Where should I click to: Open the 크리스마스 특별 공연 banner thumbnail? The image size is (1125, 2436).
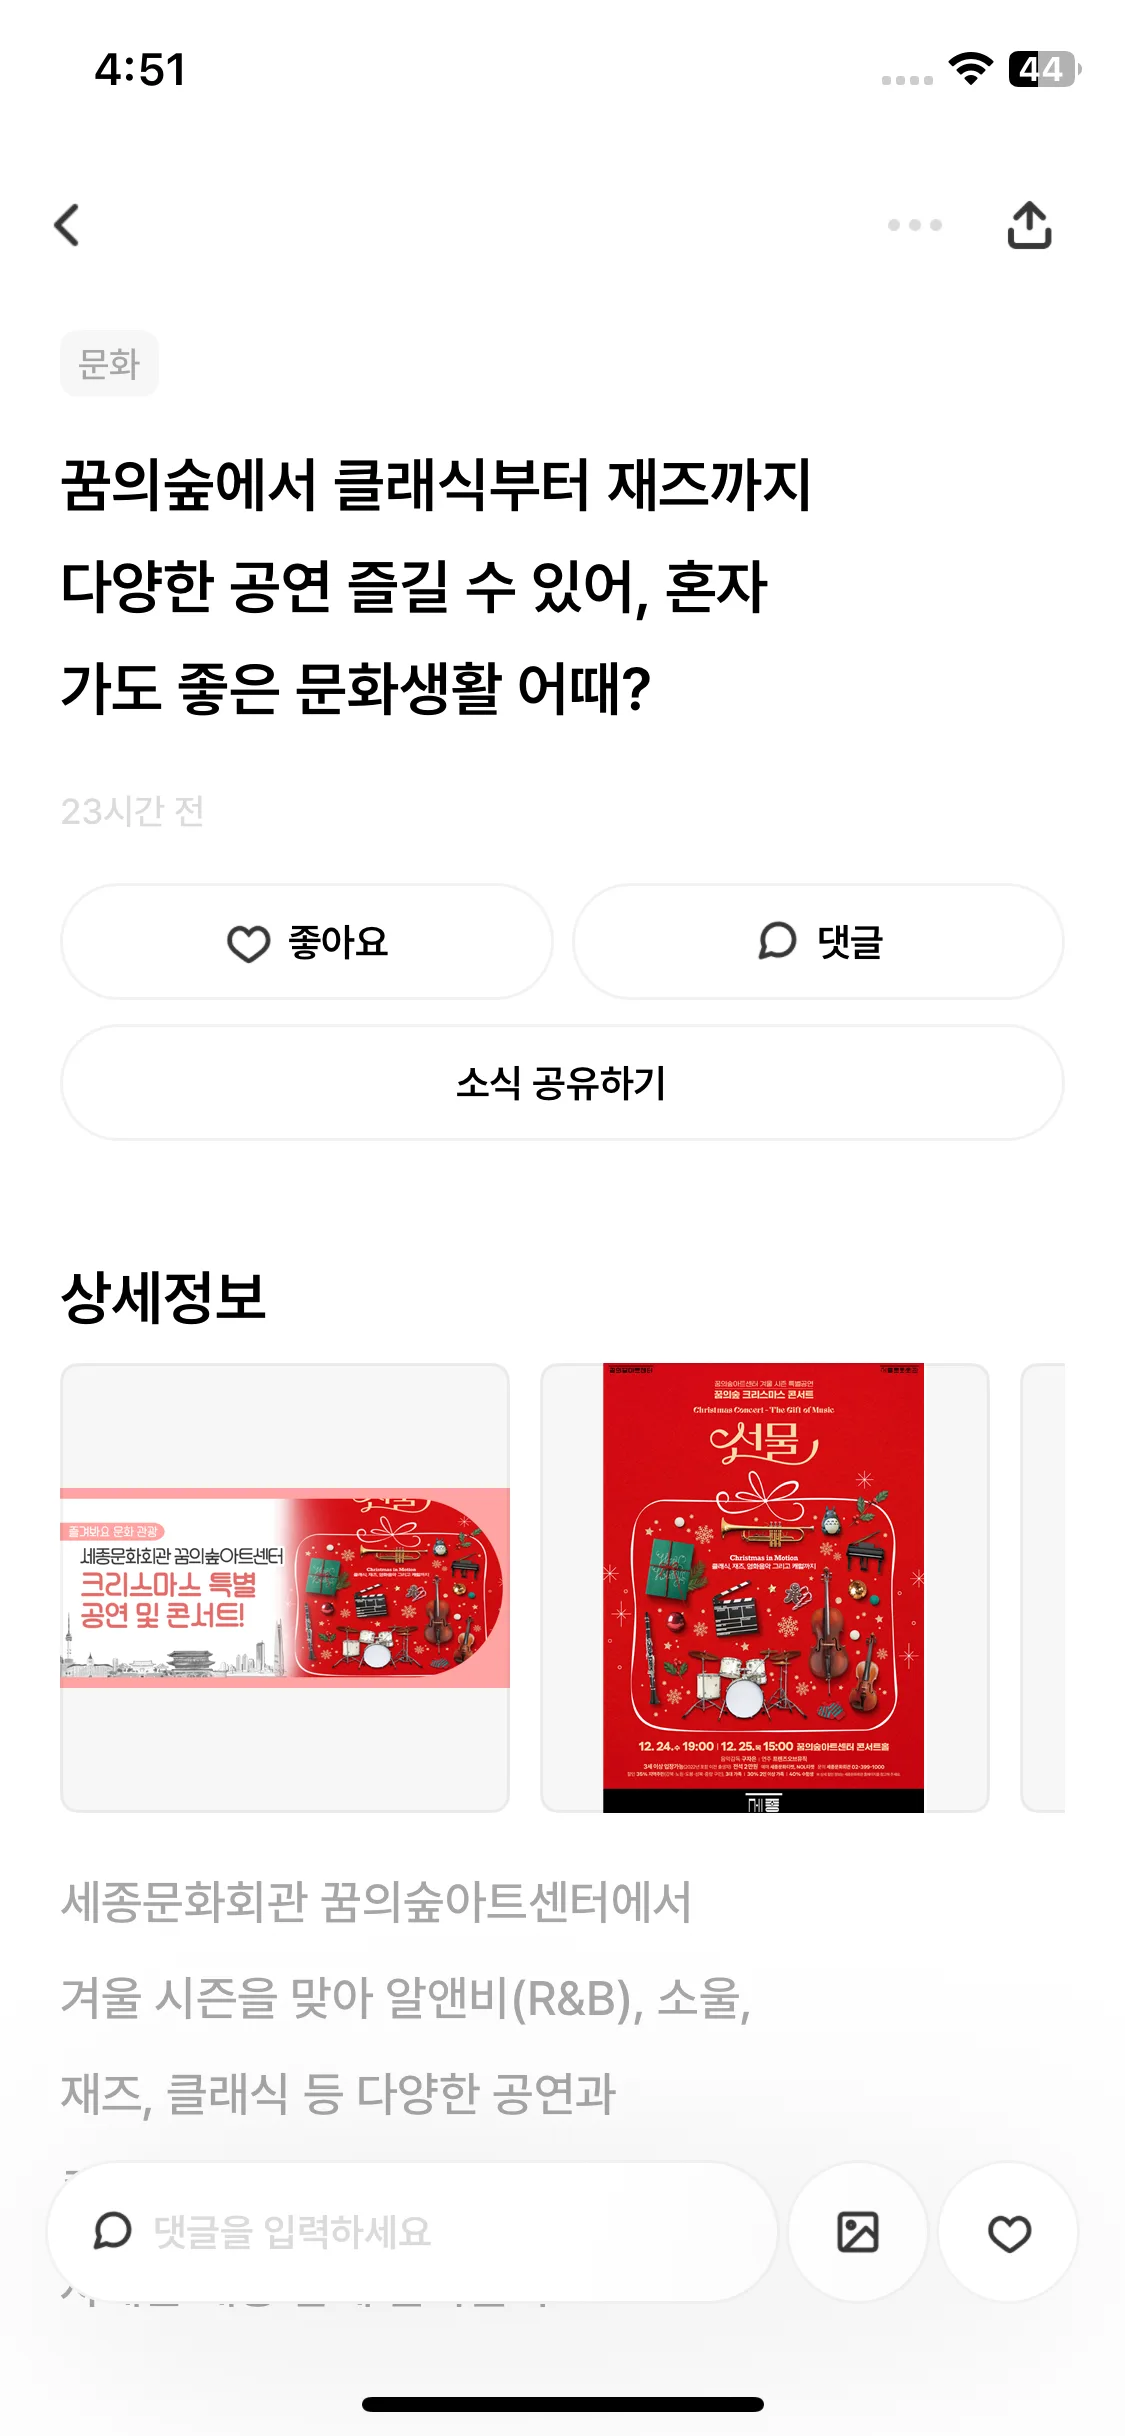285,1587
